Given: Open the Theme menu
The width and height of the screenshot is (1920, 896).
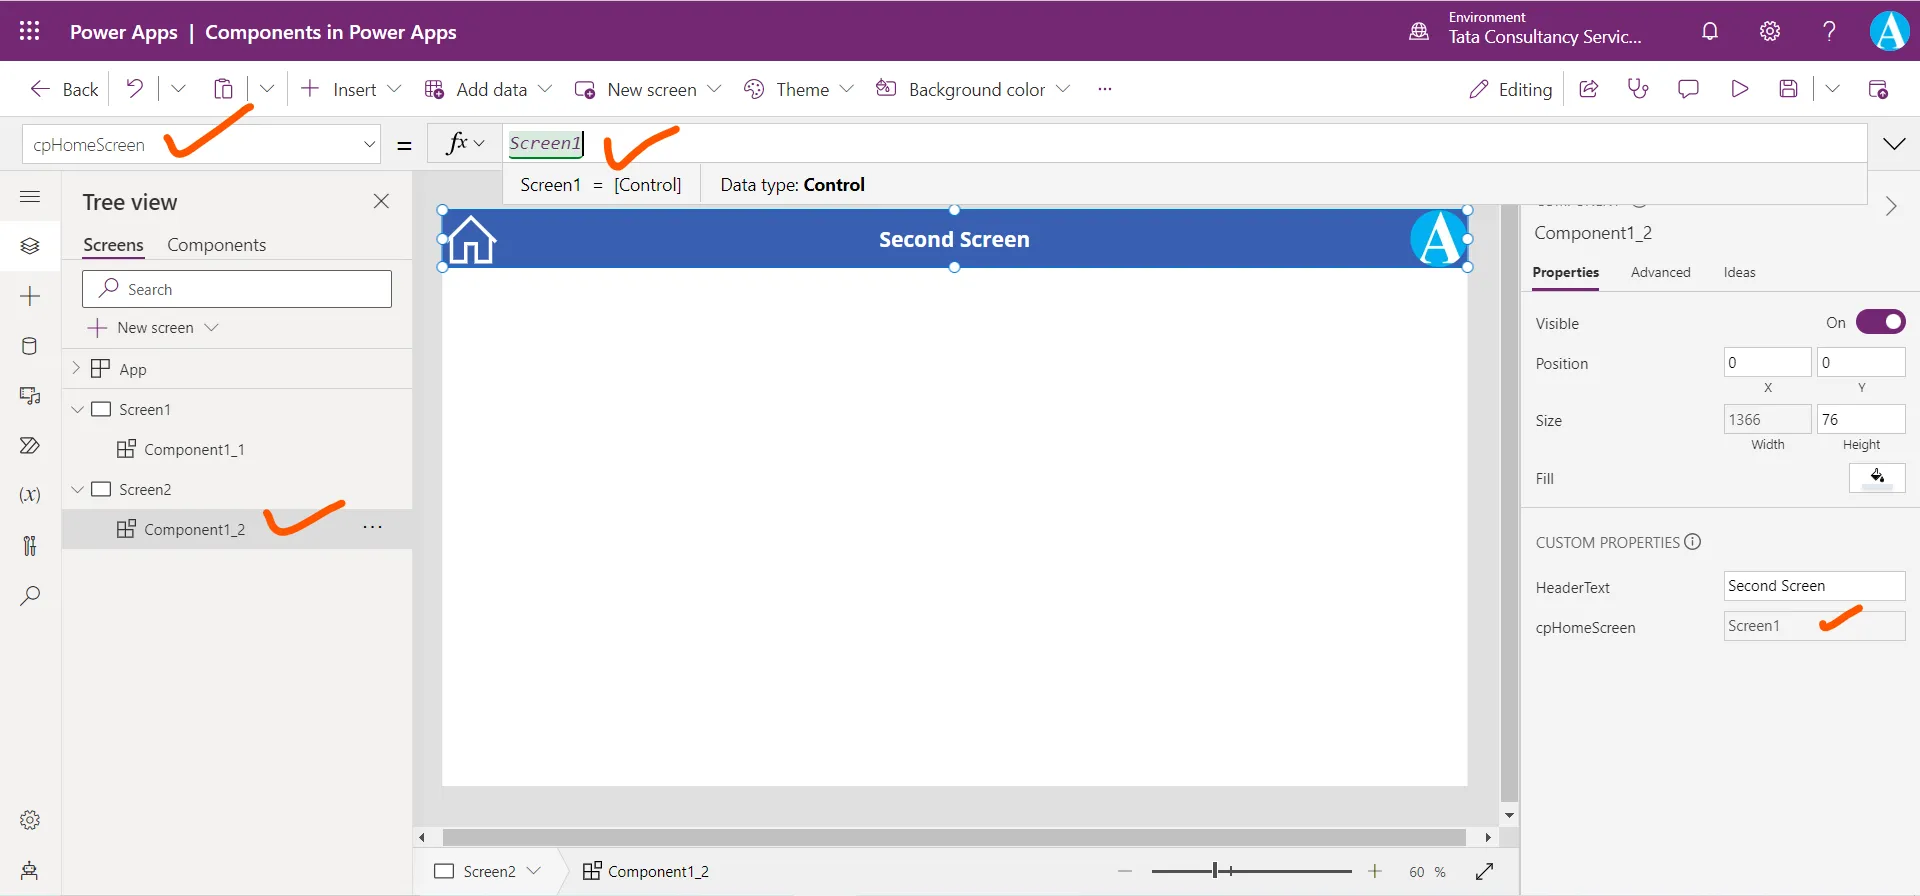Looking at the screenshot, I should pos(798,89).
